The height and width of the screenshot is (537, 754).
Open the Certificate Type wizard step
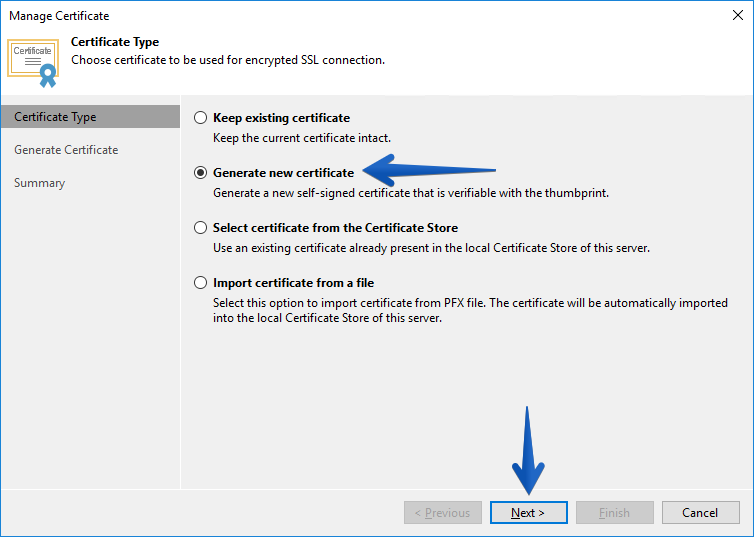tap(90, 117)
